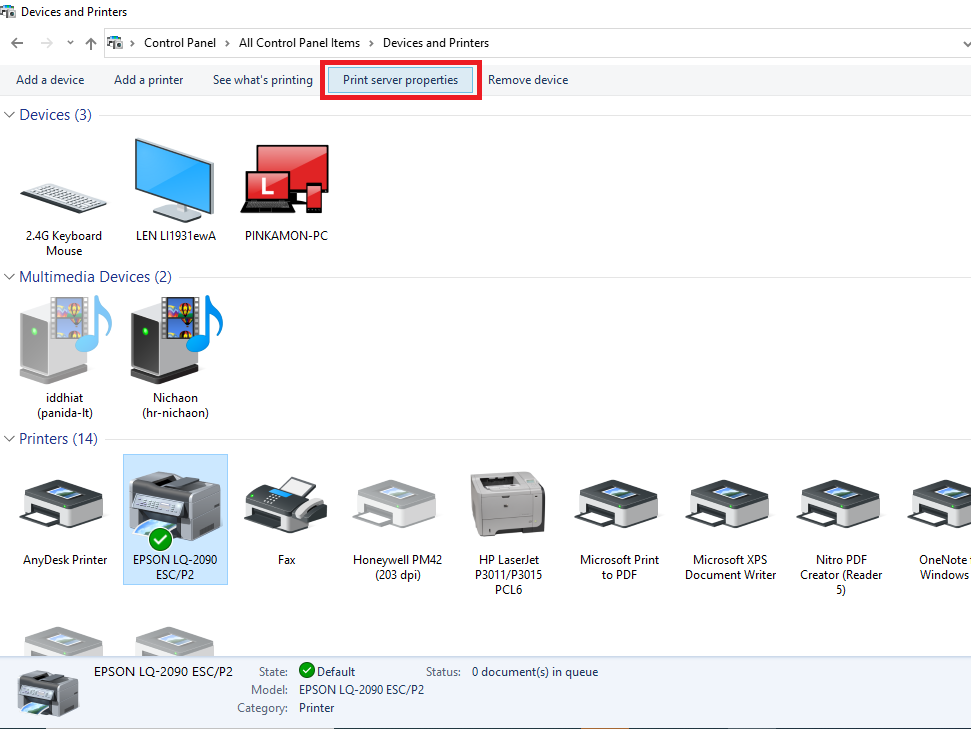Open the recent locations dropdown arrow
Screen dimensions: 971x729
[70, 43]
